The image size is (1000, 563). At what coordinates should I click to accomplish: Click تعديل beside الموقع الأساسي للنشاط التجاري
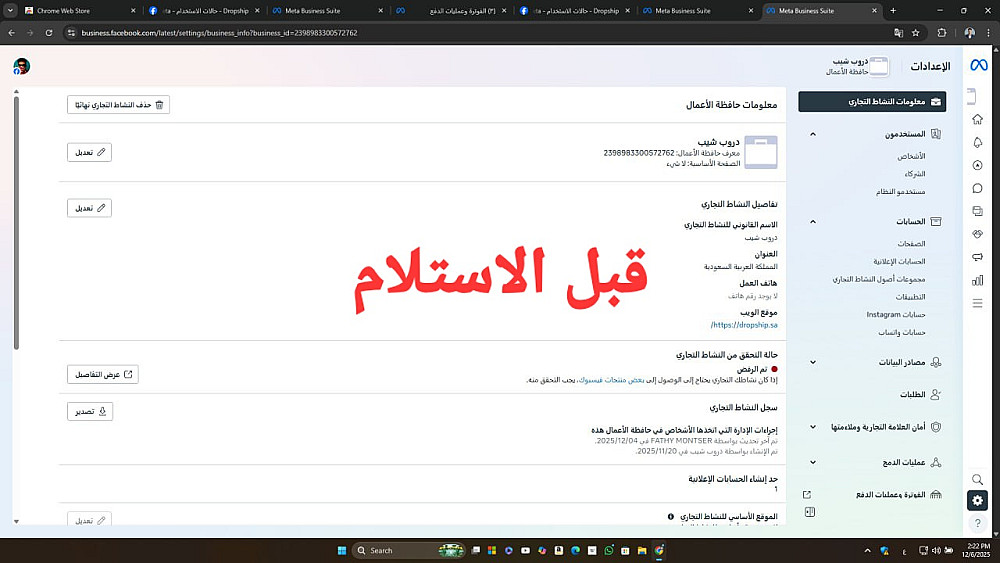point(89,520)
